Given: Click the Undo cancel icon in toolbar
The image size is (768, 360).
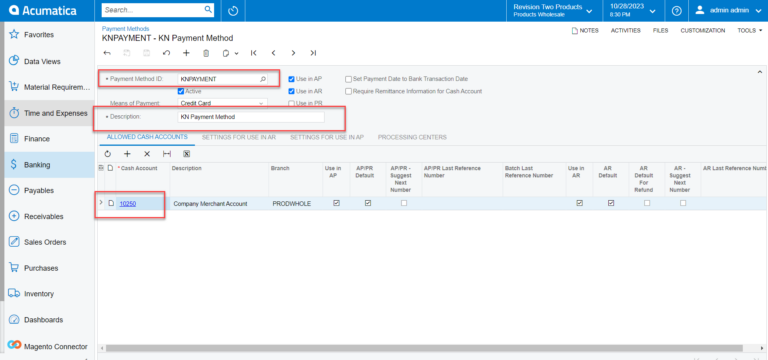Looking at the screenshot, I should [167, 53].
